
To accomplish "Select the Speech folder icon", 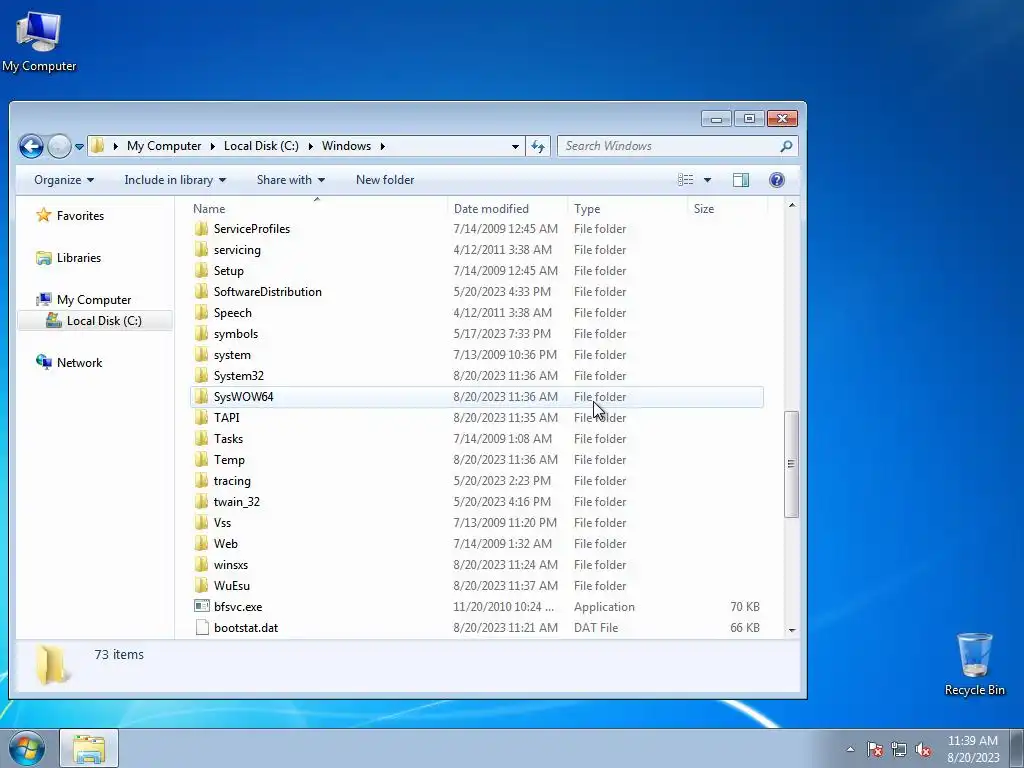I will pyautogui.click(x=202, y=313).
